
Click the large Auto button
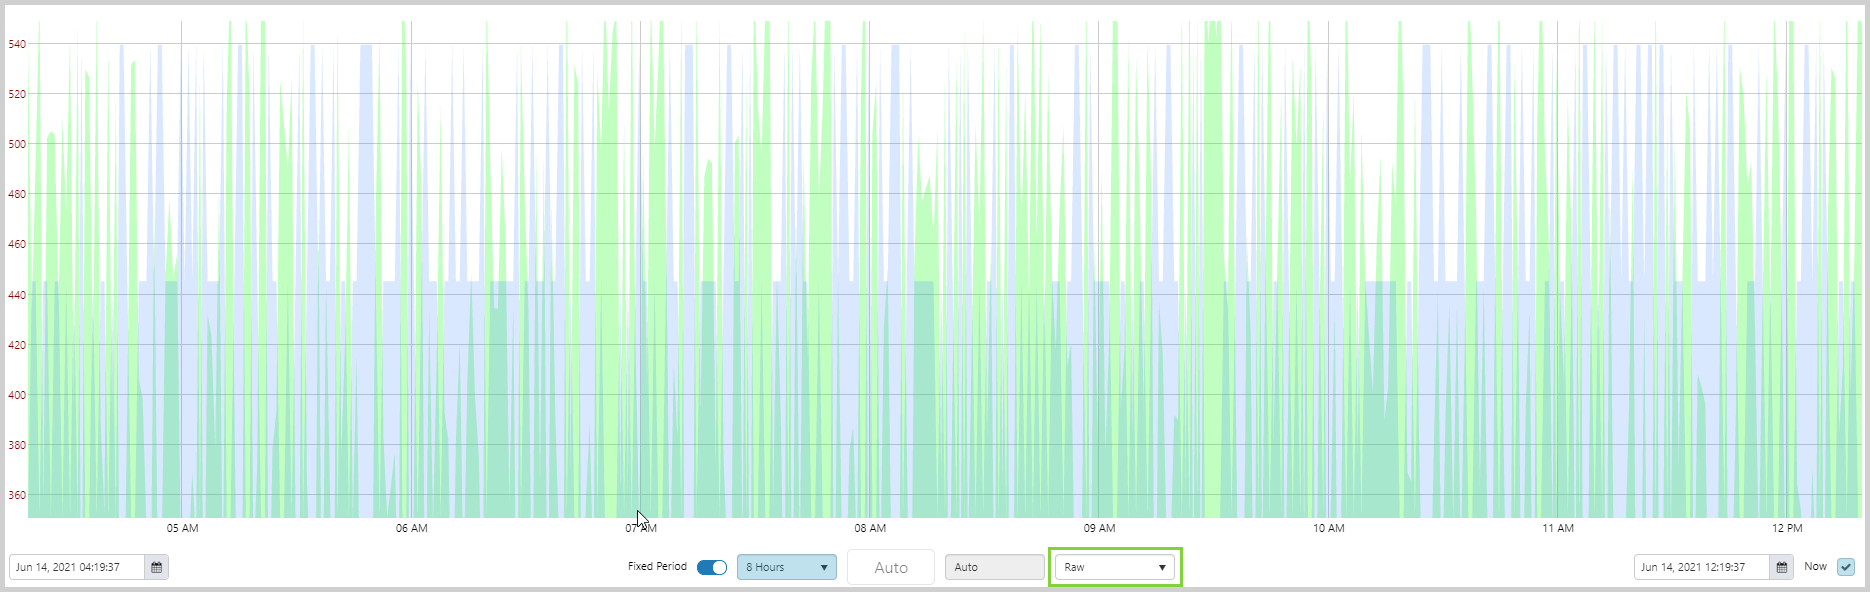[x=891, y=567]
